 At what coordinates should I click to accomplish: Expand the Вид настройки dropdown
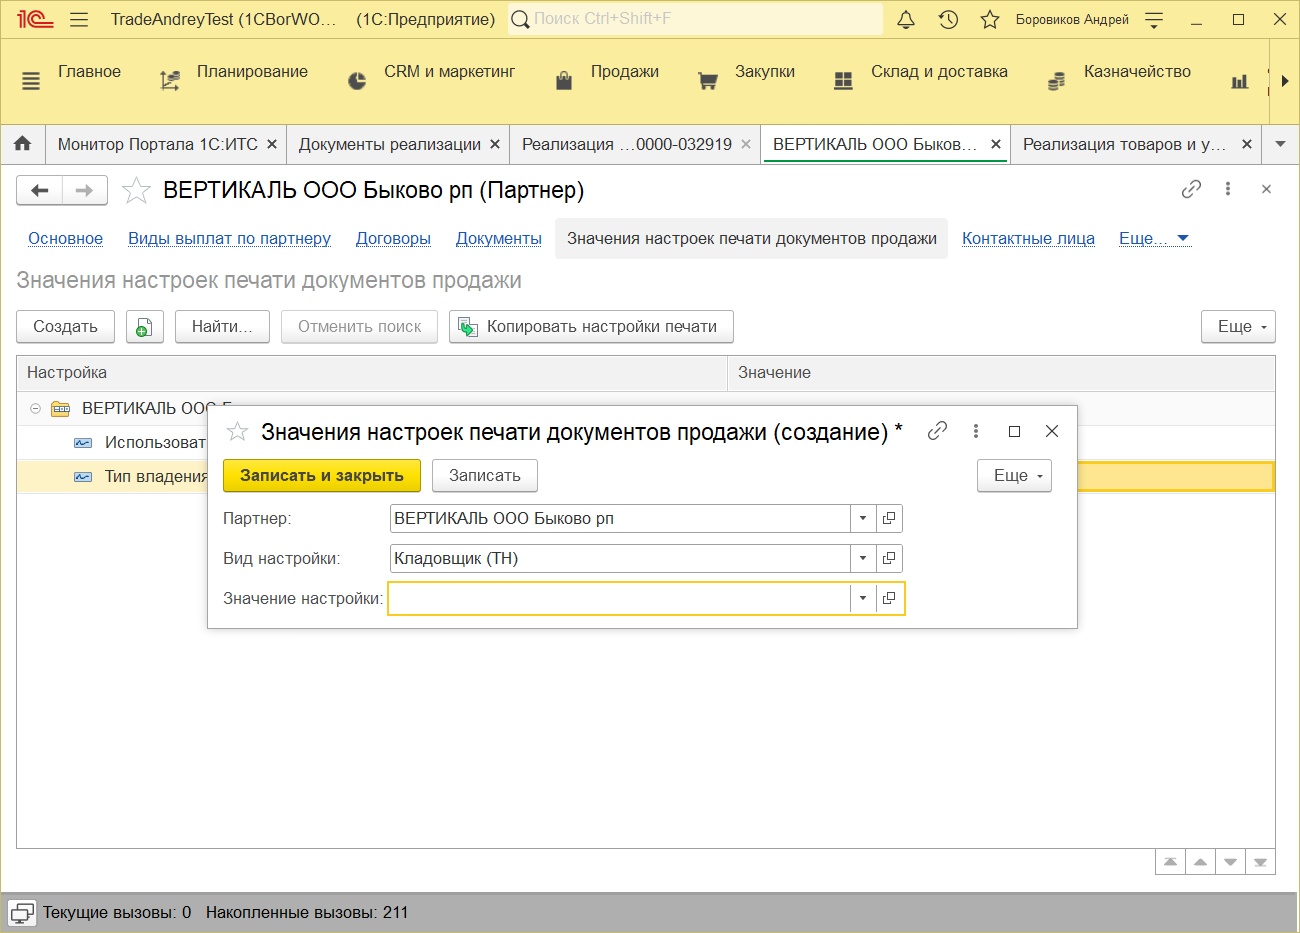(x=863, y=558)
